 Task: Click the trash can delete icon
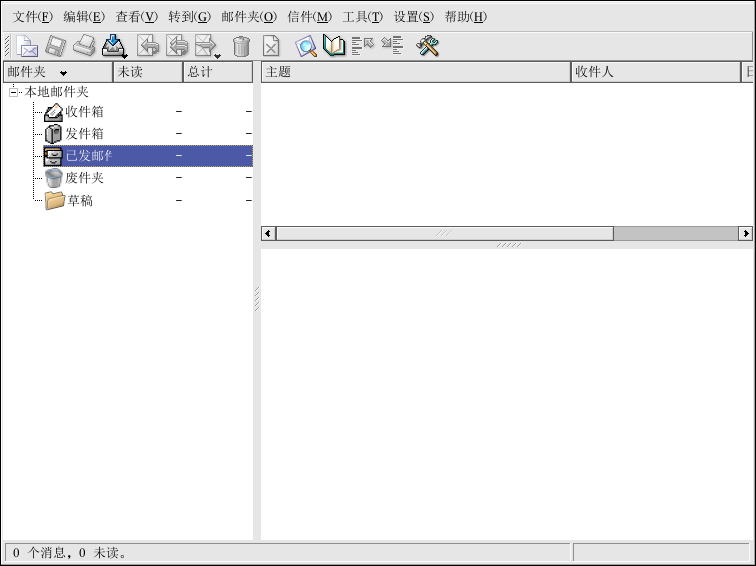pyautogui.click(x=241, y=46)
